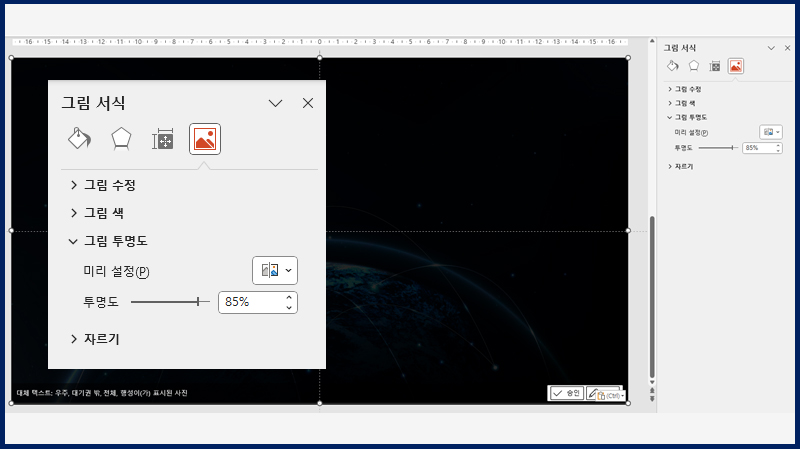Viewport: 800px width, 449px height.
Task: Click 투명도 slider track in right-side pane
Action: coord(718,147)
